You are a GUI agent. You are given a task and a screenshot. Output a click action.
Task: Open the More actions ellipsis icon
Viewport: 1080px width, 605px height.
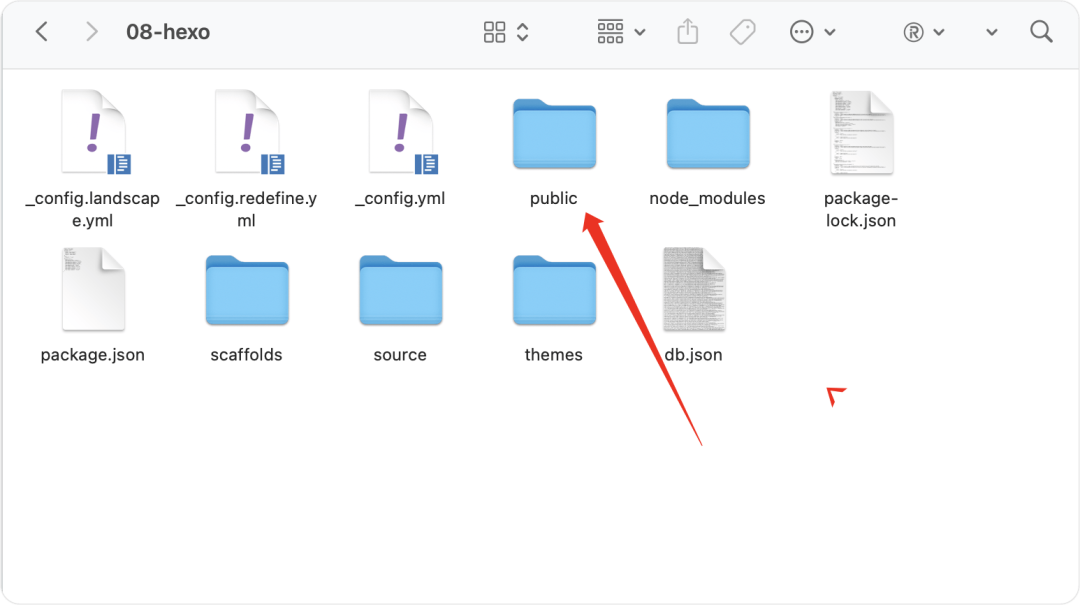click(x=802, y=32)
